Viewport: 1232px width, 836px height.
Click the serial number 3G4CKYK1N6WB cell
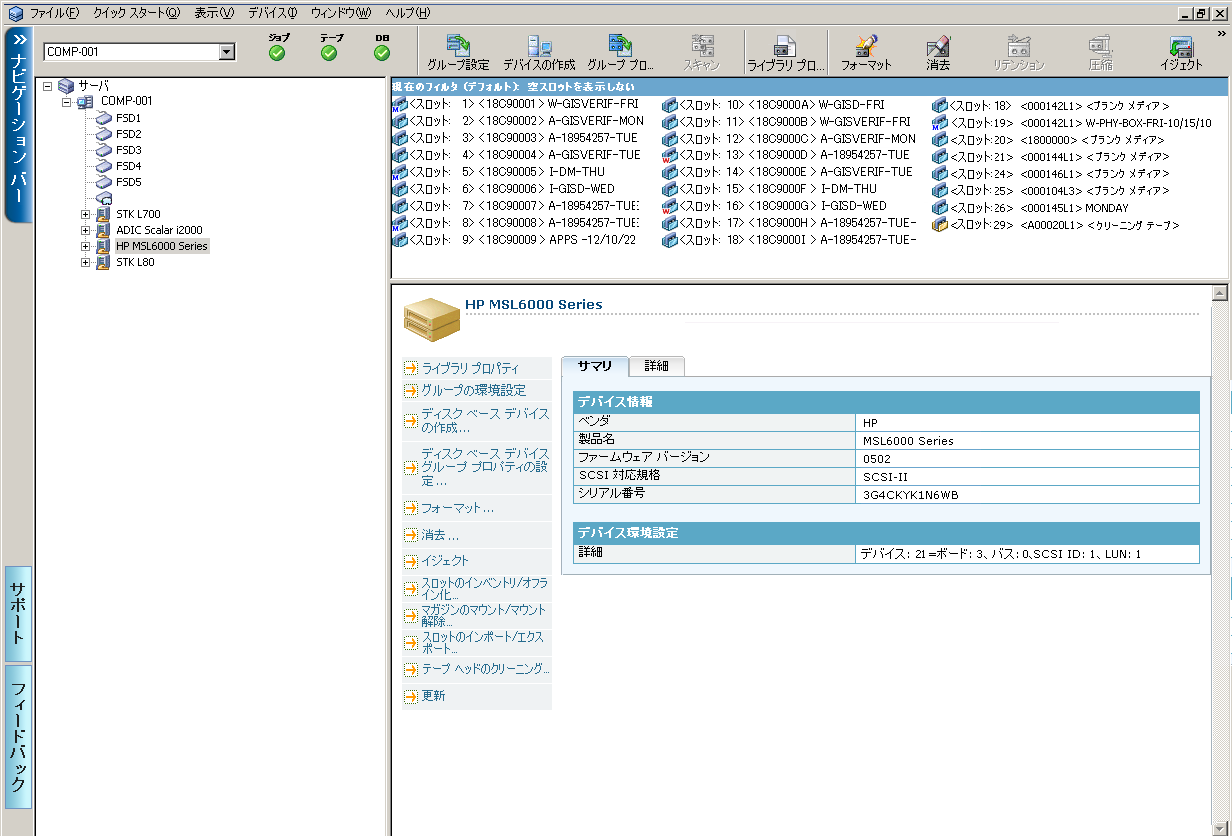pos(1028,494)
